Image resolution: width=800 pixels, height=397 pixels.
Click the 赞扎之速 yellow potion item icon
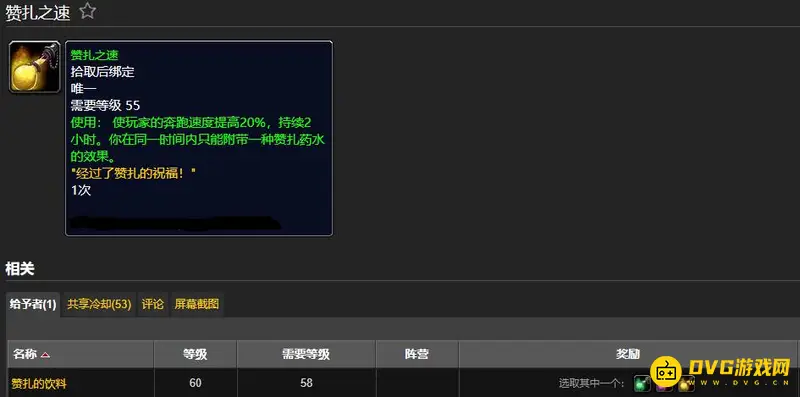[x=34, y=67]
